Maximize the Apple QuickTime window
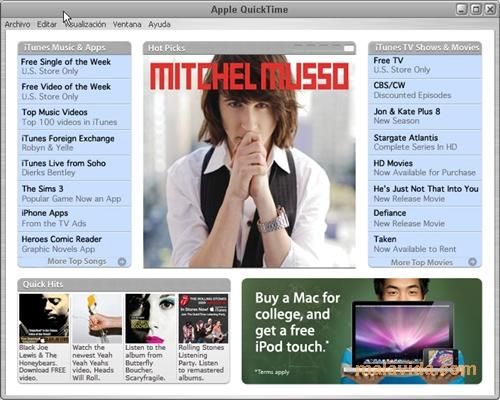 476,9
